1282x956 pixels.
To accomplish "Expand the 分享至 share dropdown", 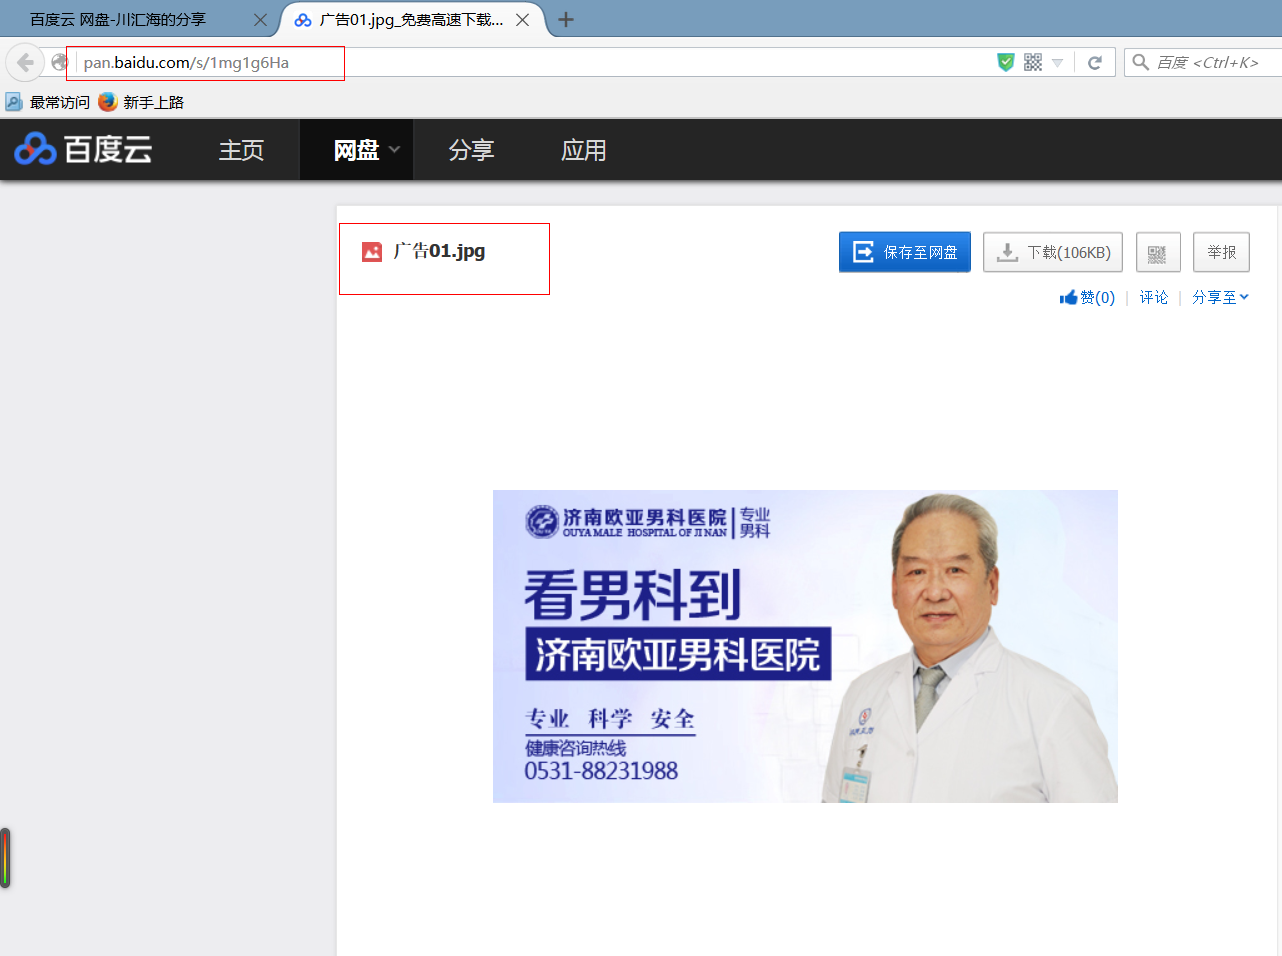I will click(x=1220, y=298).
